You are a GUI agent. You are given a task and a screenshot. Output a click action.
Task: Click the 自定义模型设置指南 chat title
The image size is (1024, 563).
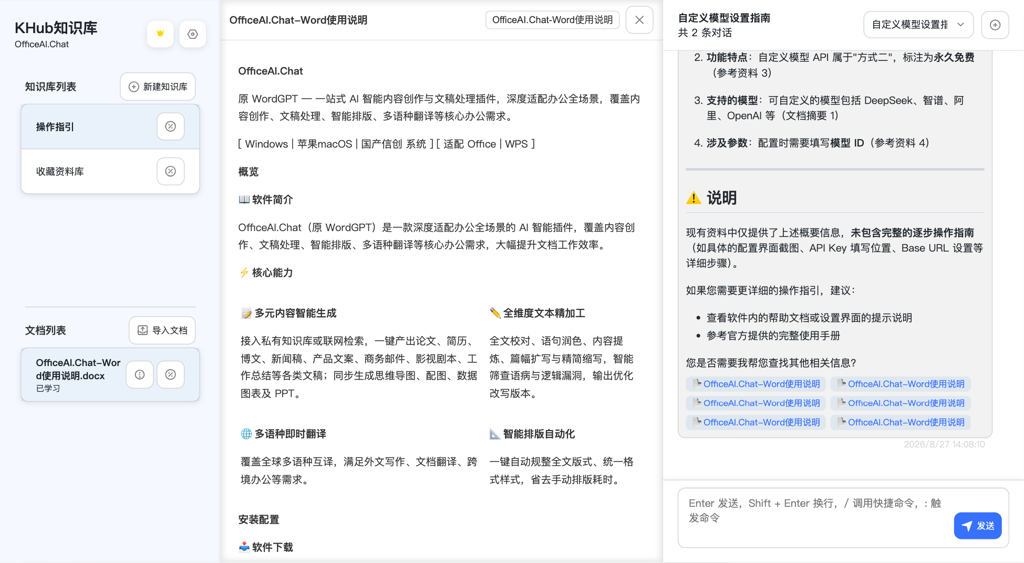tap(724, 18)
